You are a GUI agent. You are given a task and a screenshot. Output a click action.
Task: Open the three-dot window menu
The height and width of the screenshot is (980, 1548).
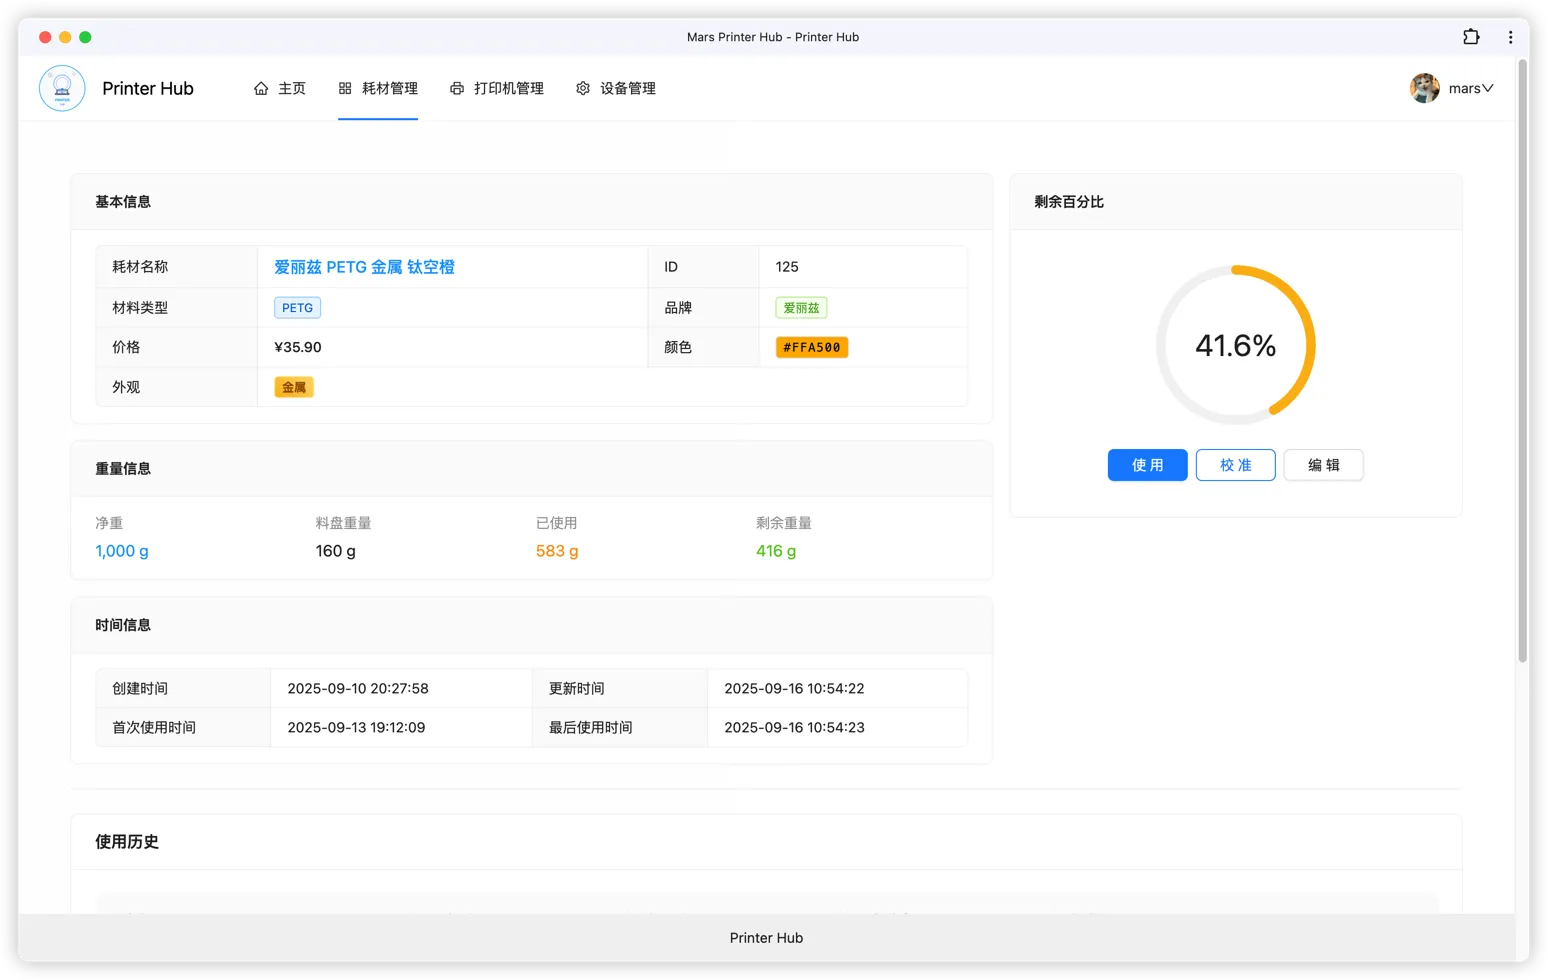[1510, 37]
